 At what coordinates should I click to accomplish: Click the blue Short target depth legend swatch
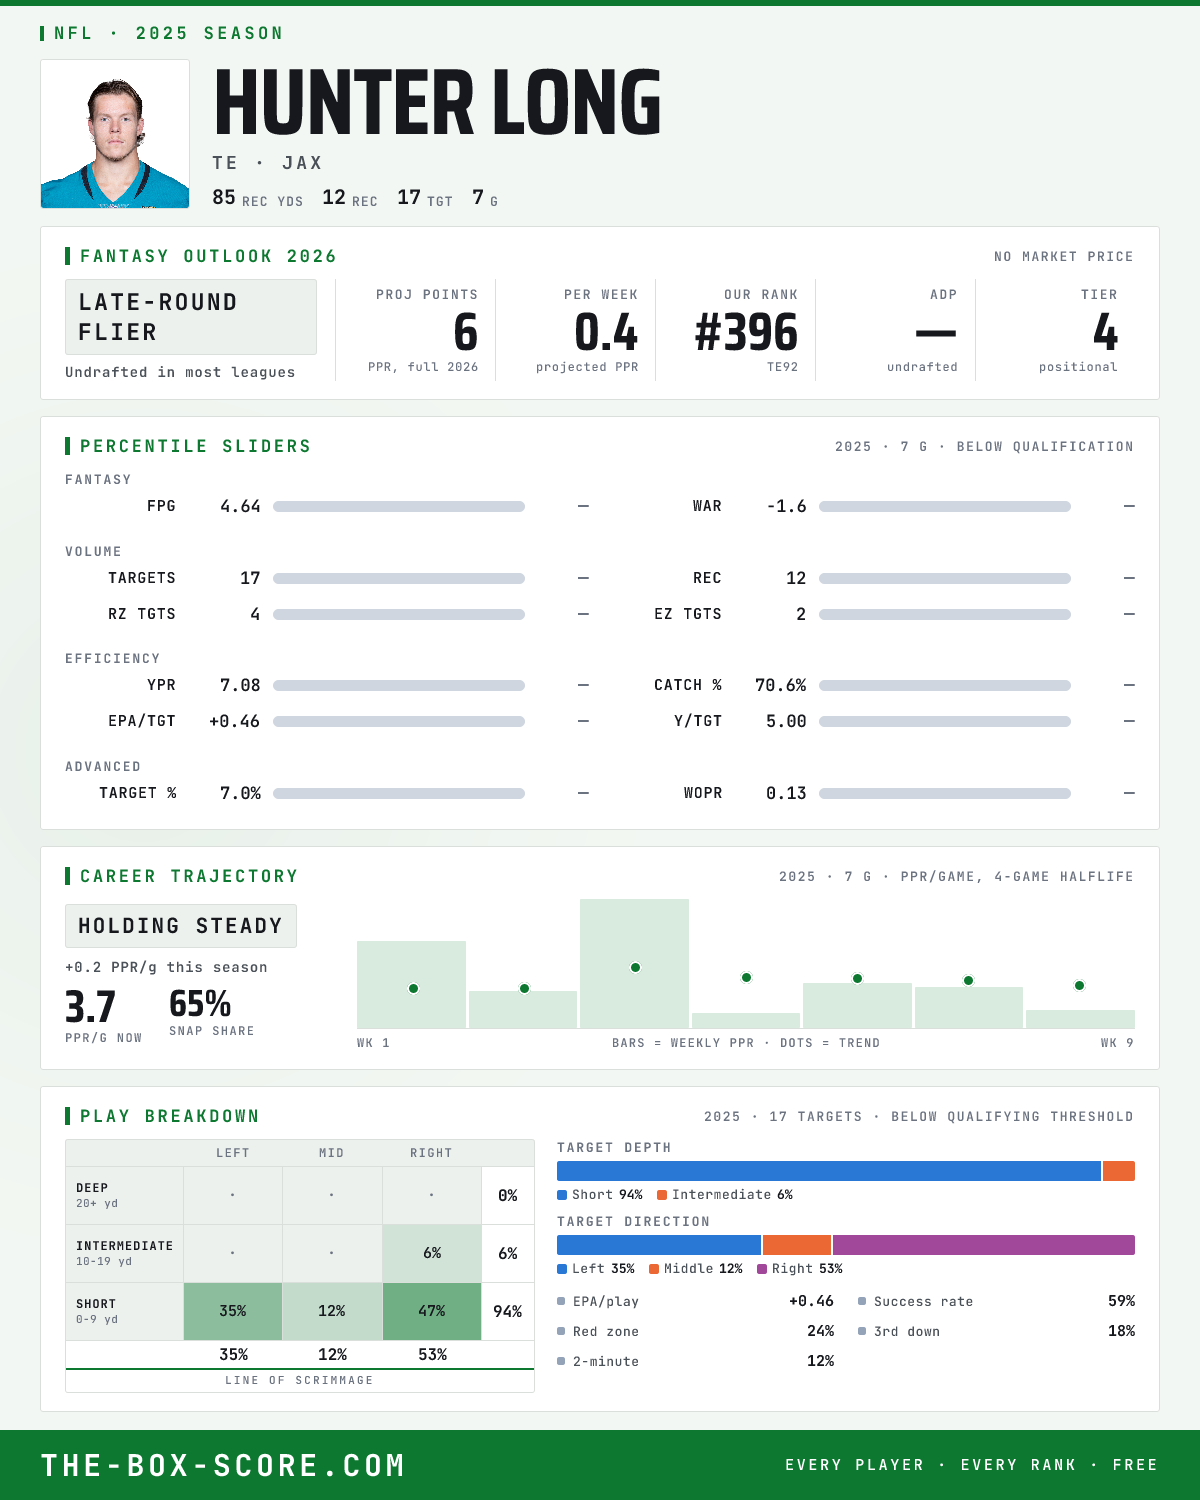562,1195
